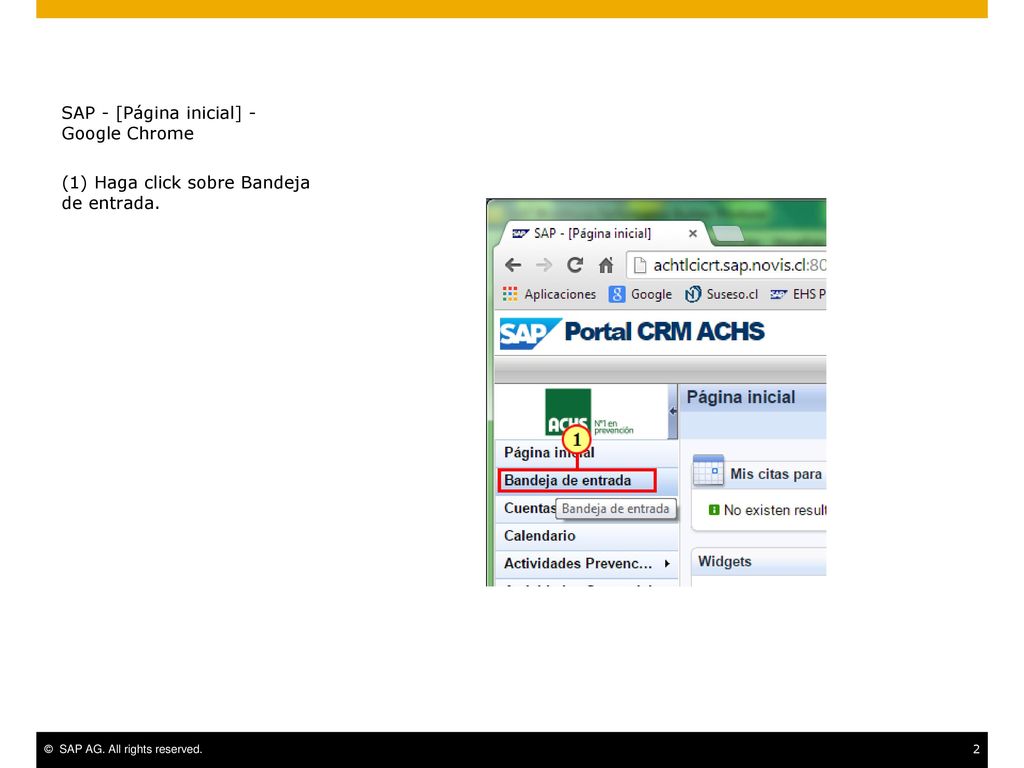1024x768 pixels.
Task: Click the address bar with achtlcicrt.sap.novis.cl
Action: click(726, 265)
